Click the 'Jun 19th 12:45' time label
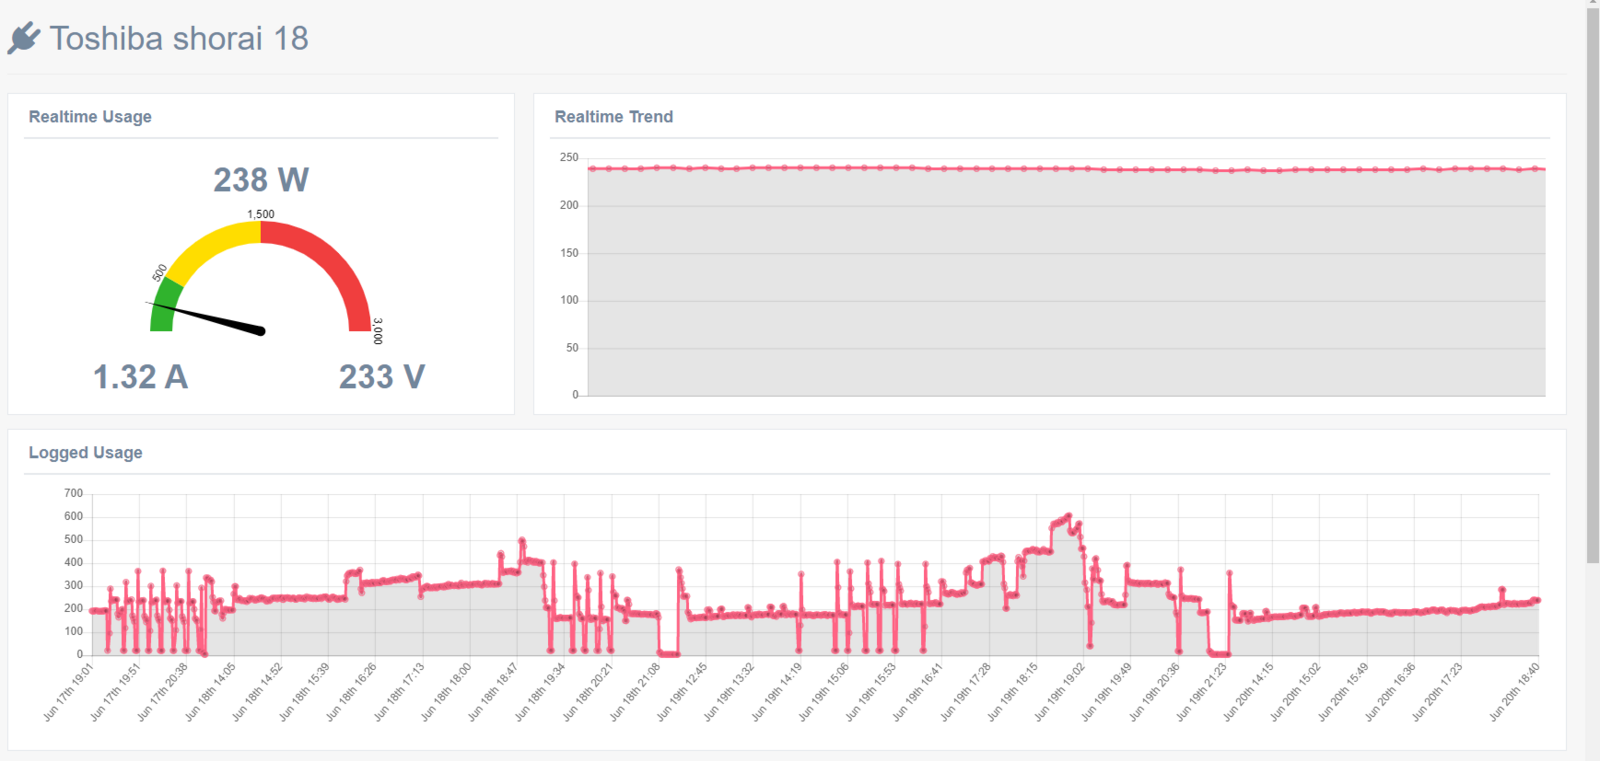The image size is (1600, 761). (682, 691)
